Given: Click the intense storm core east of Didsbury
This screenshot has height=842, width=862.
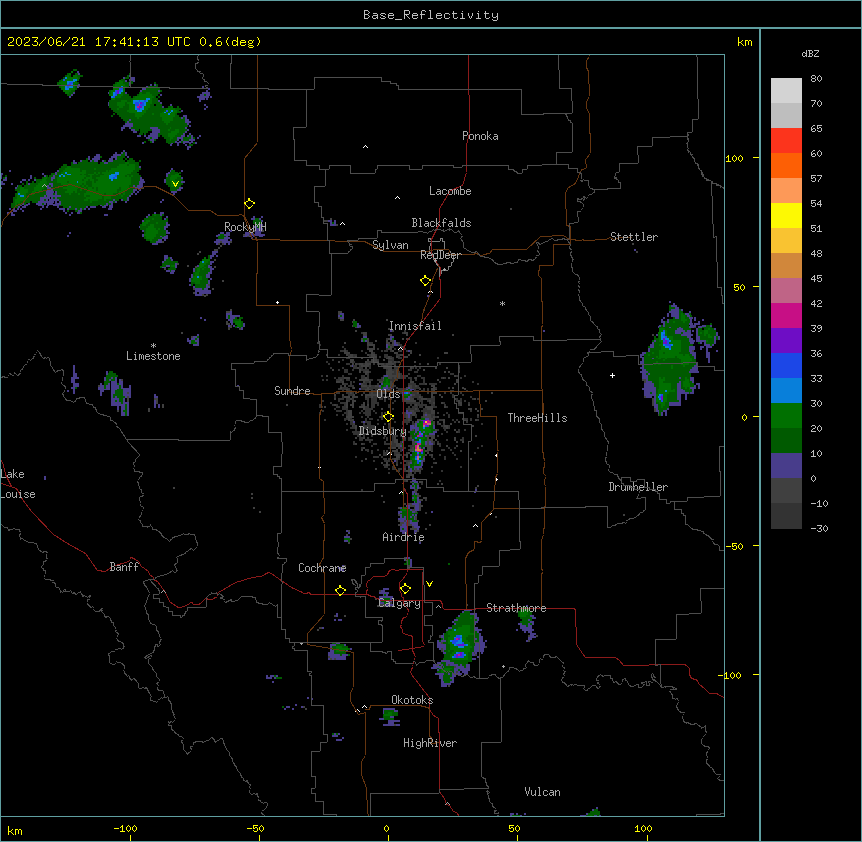Looking at the screenshot, I should coord(420,443).
